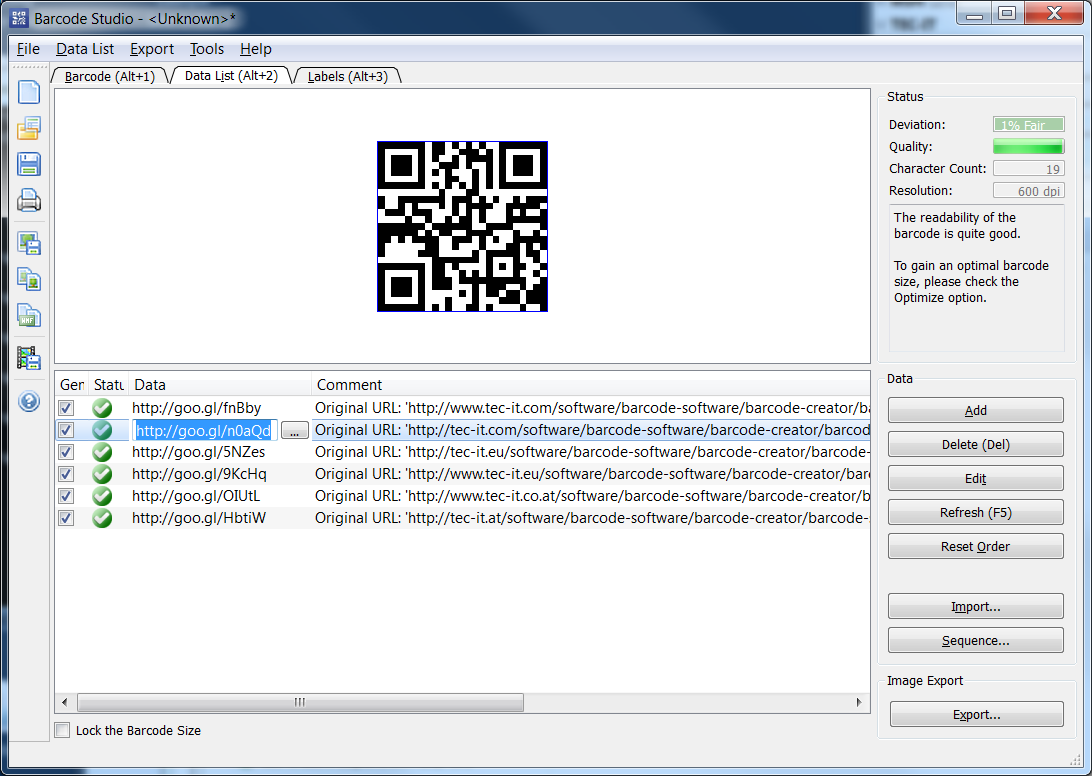Screen dimensions: 1092x776
Task: Uncheck the Generate box for goo.gl/5NZes
Action: coord(66,452)
